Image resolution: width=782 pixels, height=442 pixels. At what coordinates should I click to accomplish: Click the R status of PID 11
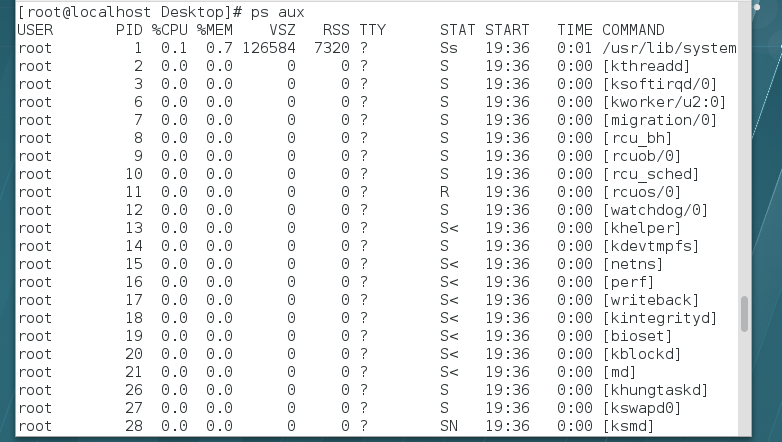444,192
